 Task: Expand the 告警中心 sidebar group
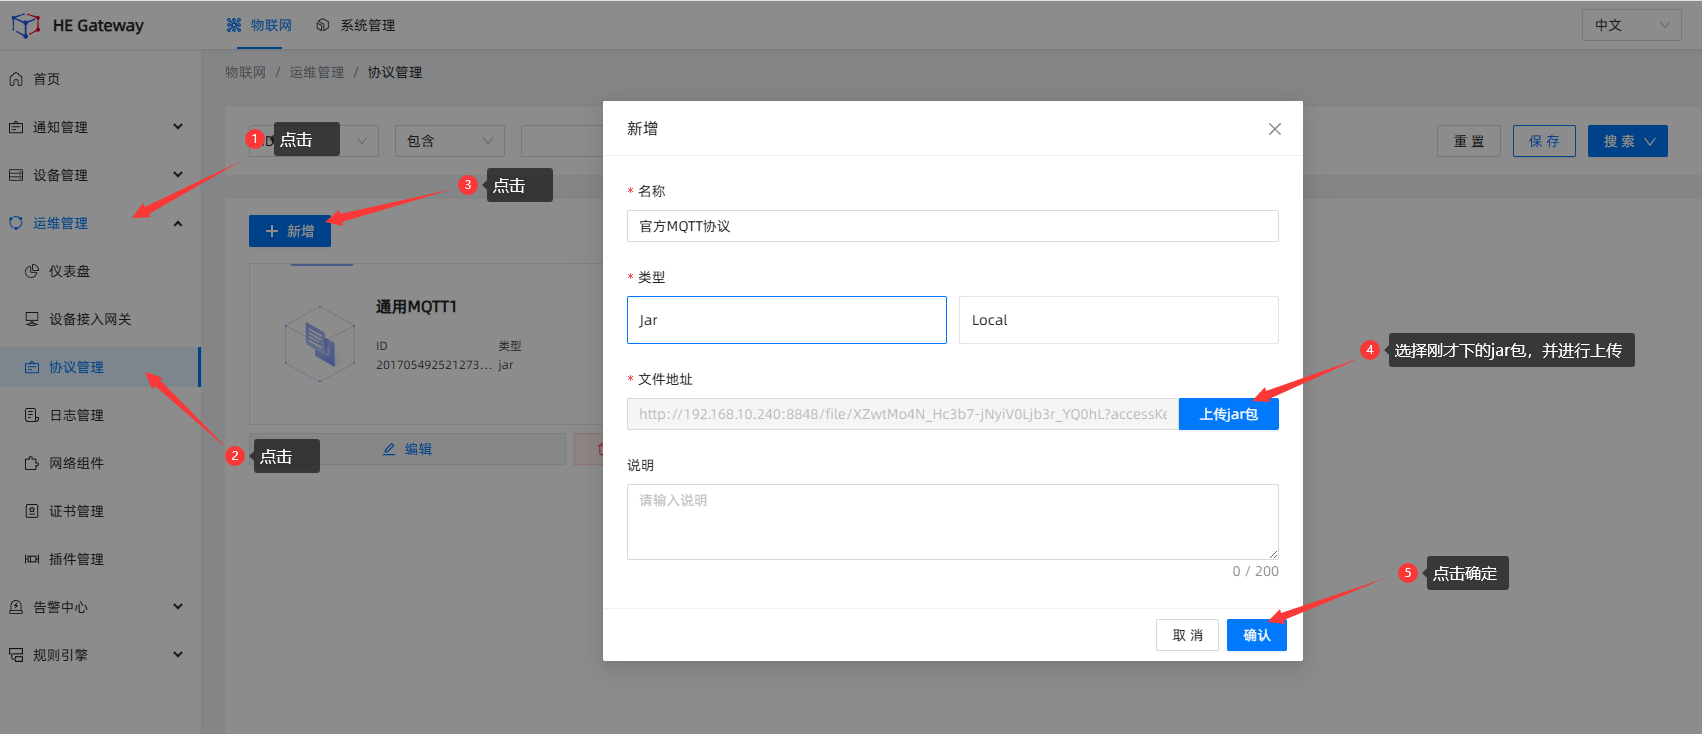96,607
